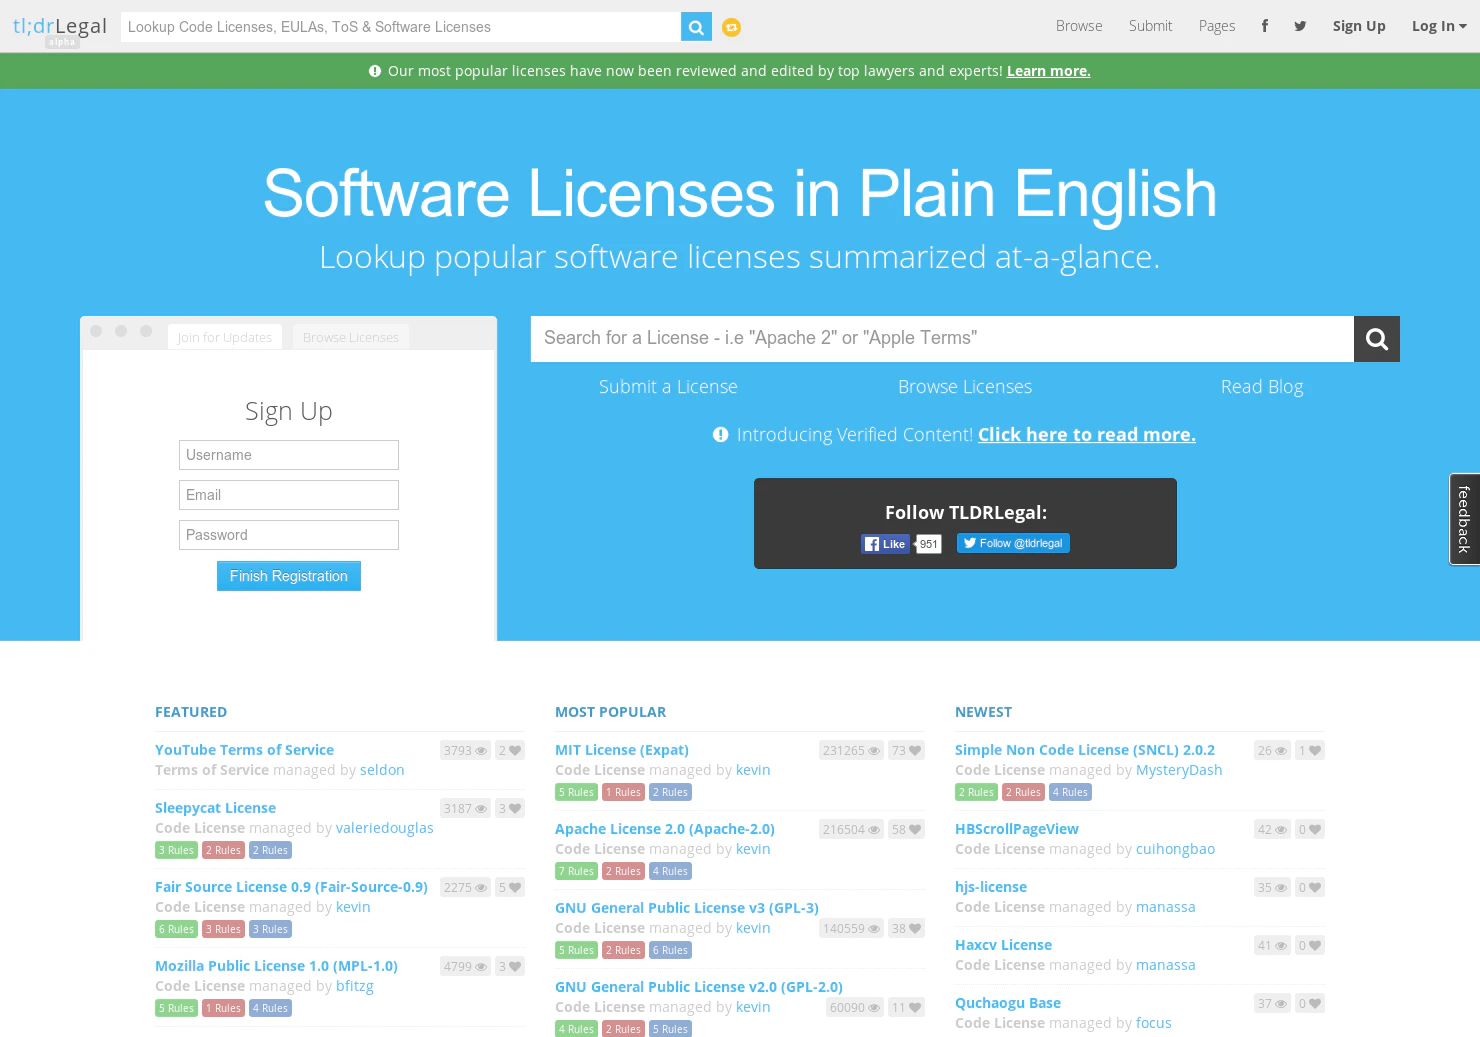Switch to the Join for Updates tab

[225, 337]
